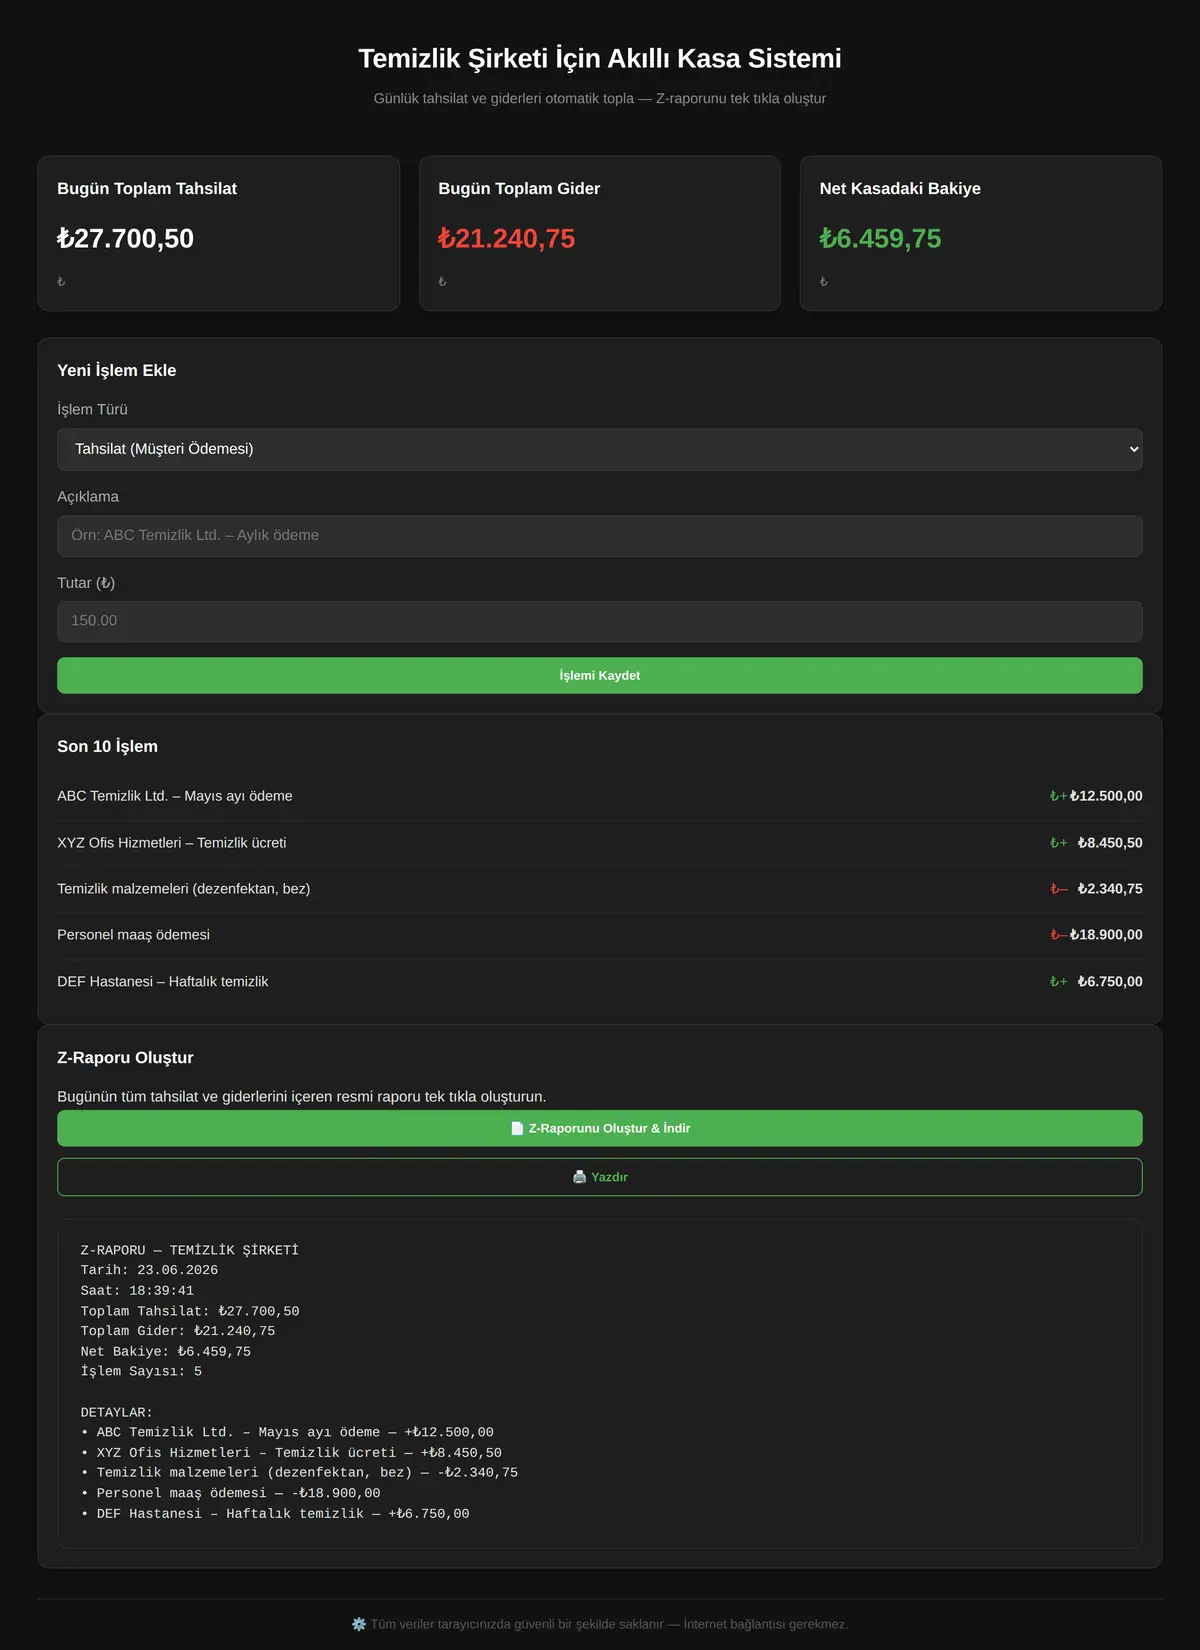Screen dimensions: 1200x1650
Task: Click the DETAYLAR: label in the report
Action: [x=117, y=1412]
